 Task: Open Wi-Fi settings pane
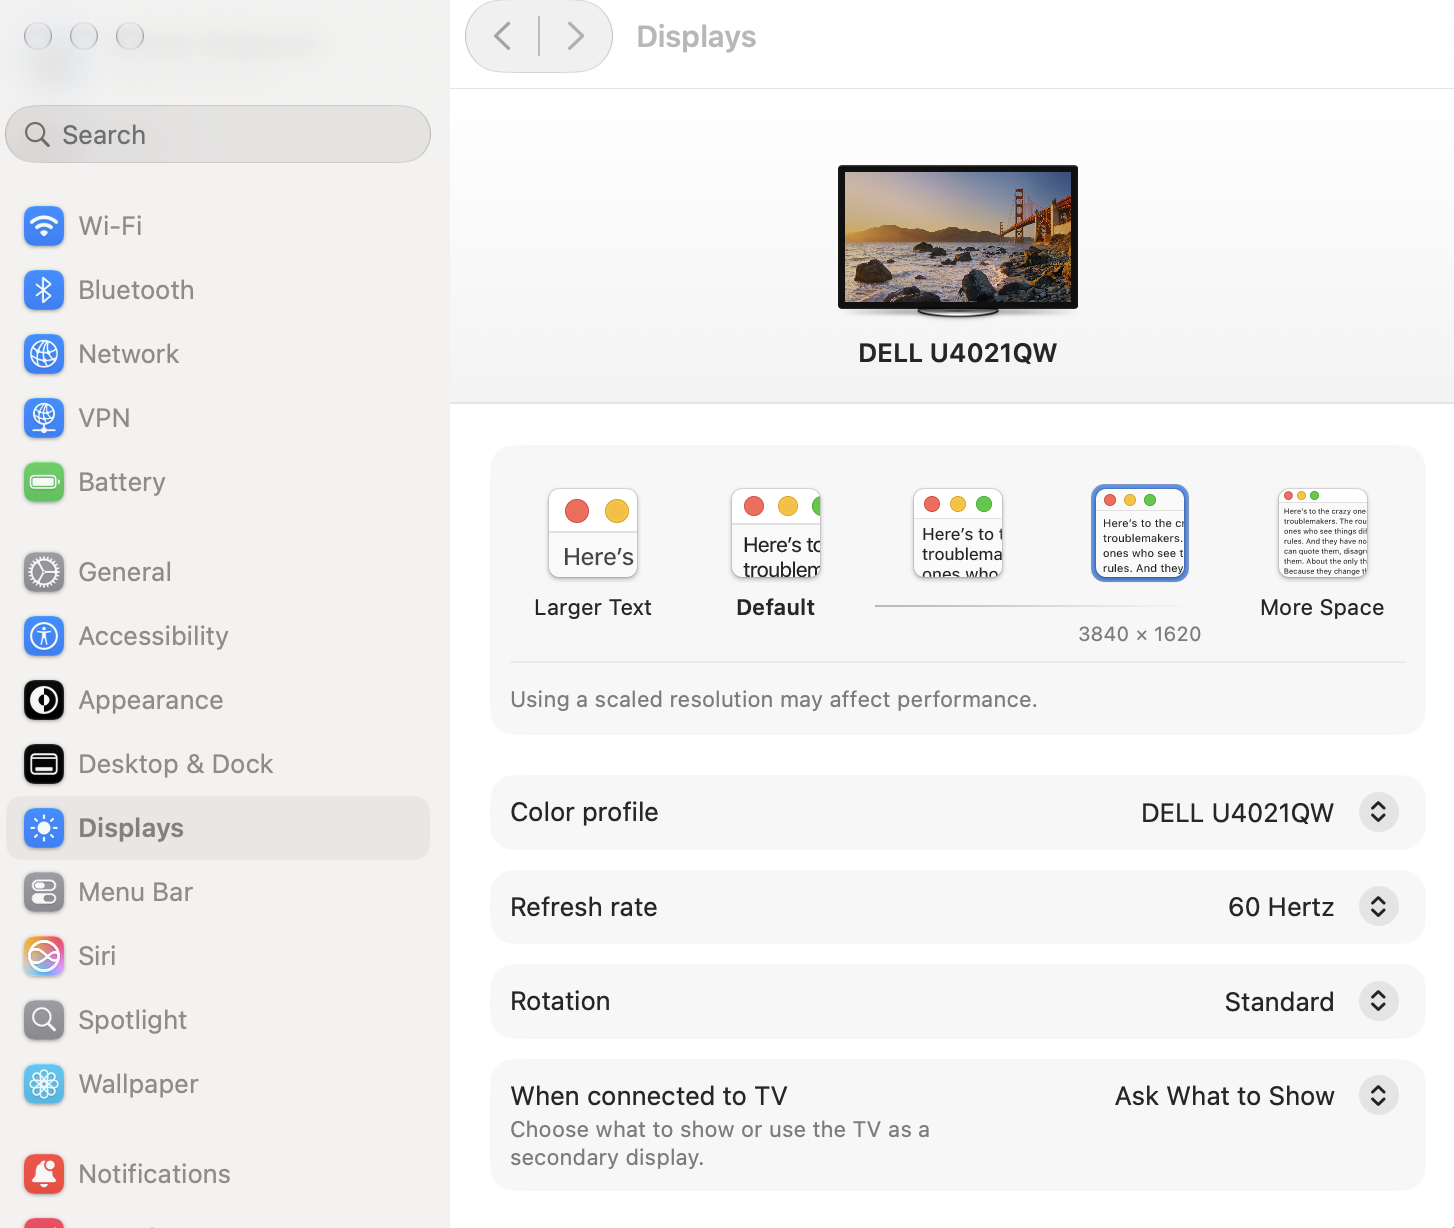pos(218,226)
